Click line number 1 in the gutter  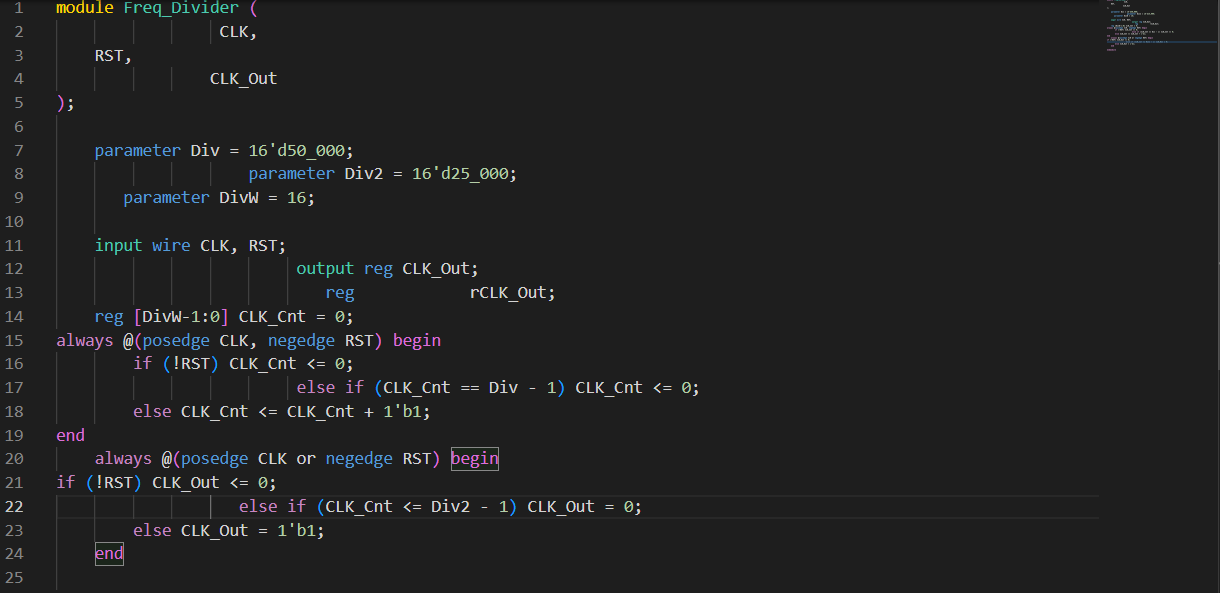17,8
